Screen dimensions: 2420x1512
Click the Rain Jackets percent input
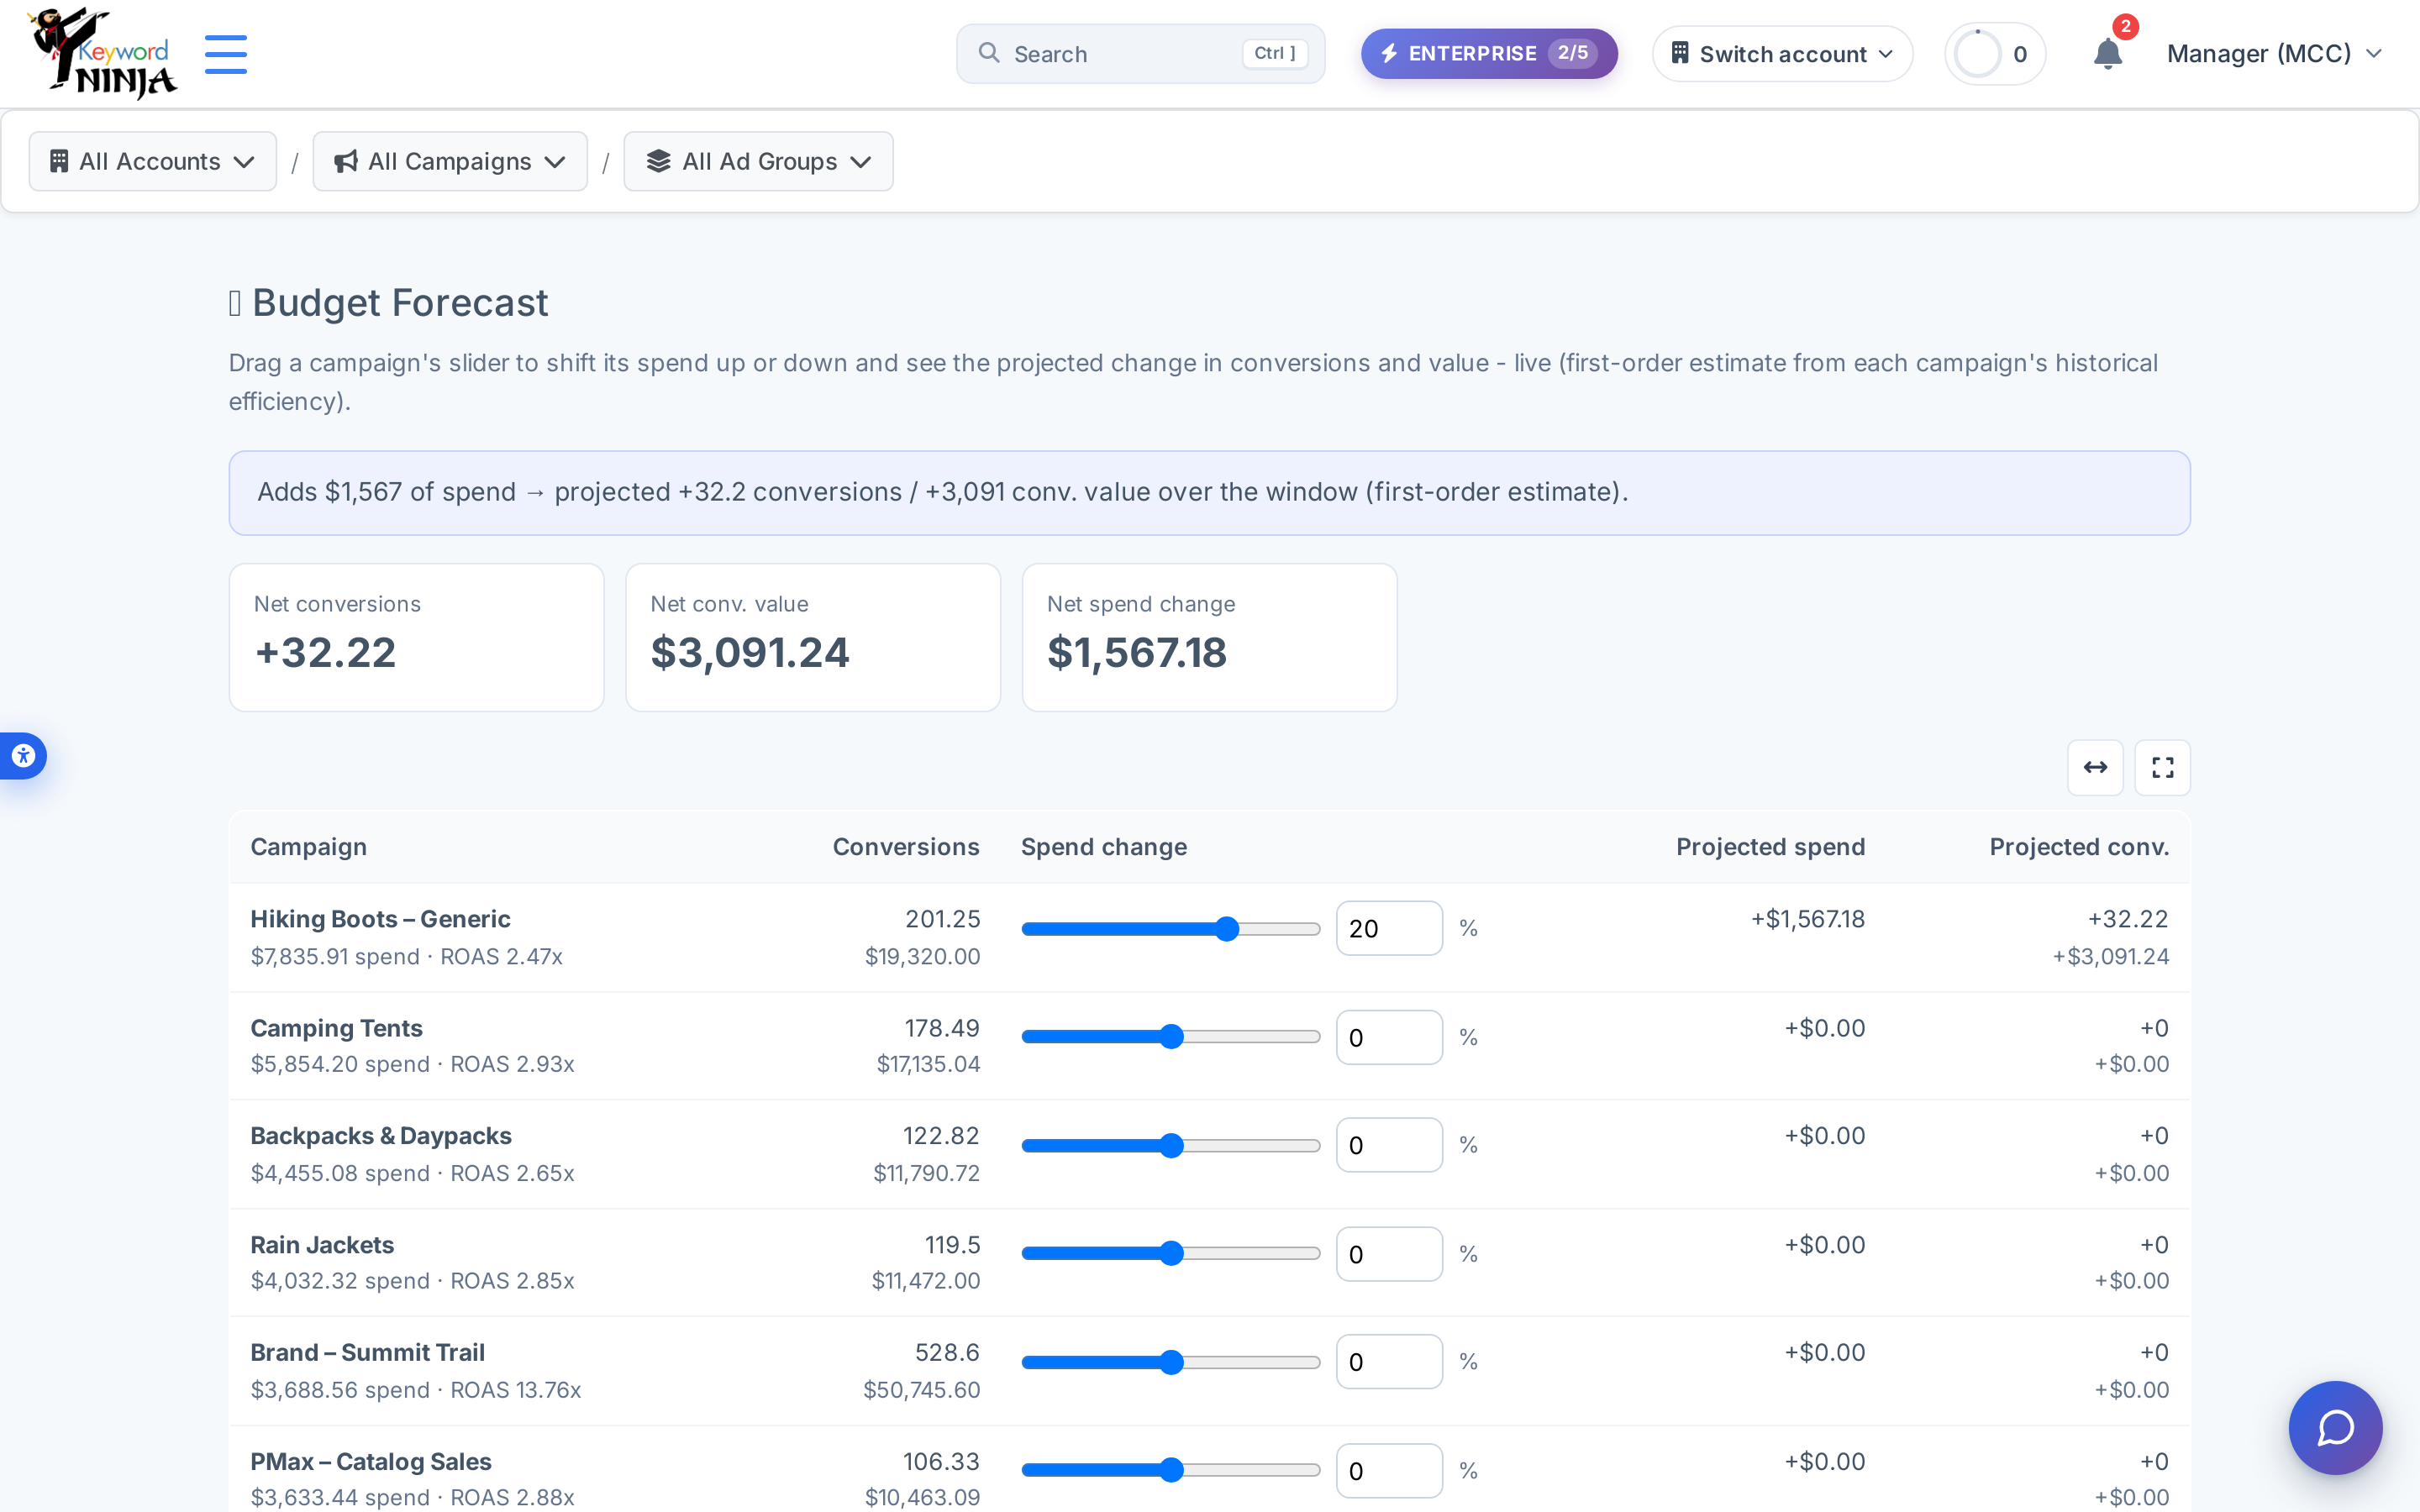[x=1389, y=1254]
